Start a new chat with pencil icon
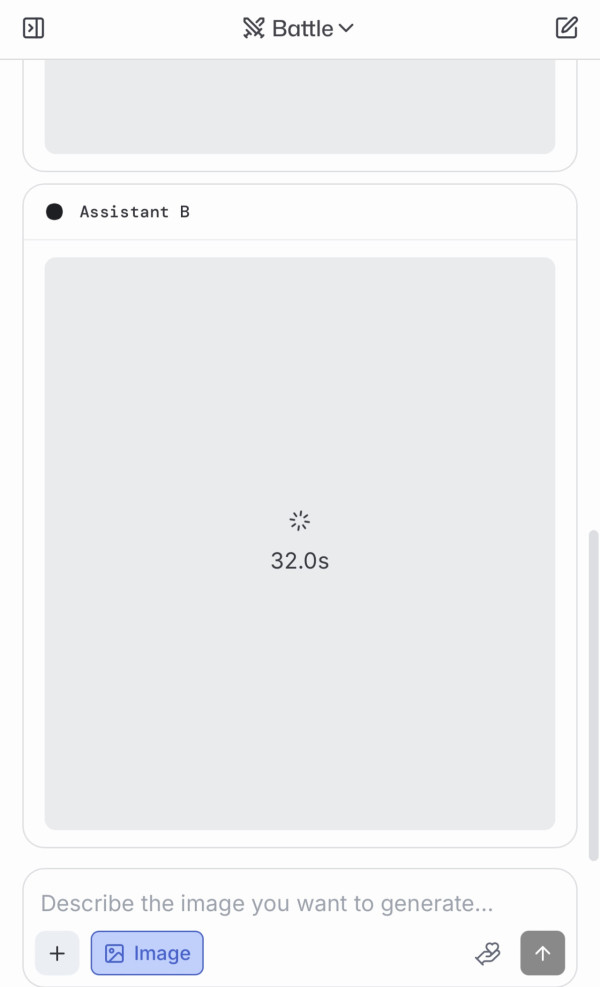The image size is (600, 987). click(567, 28)
